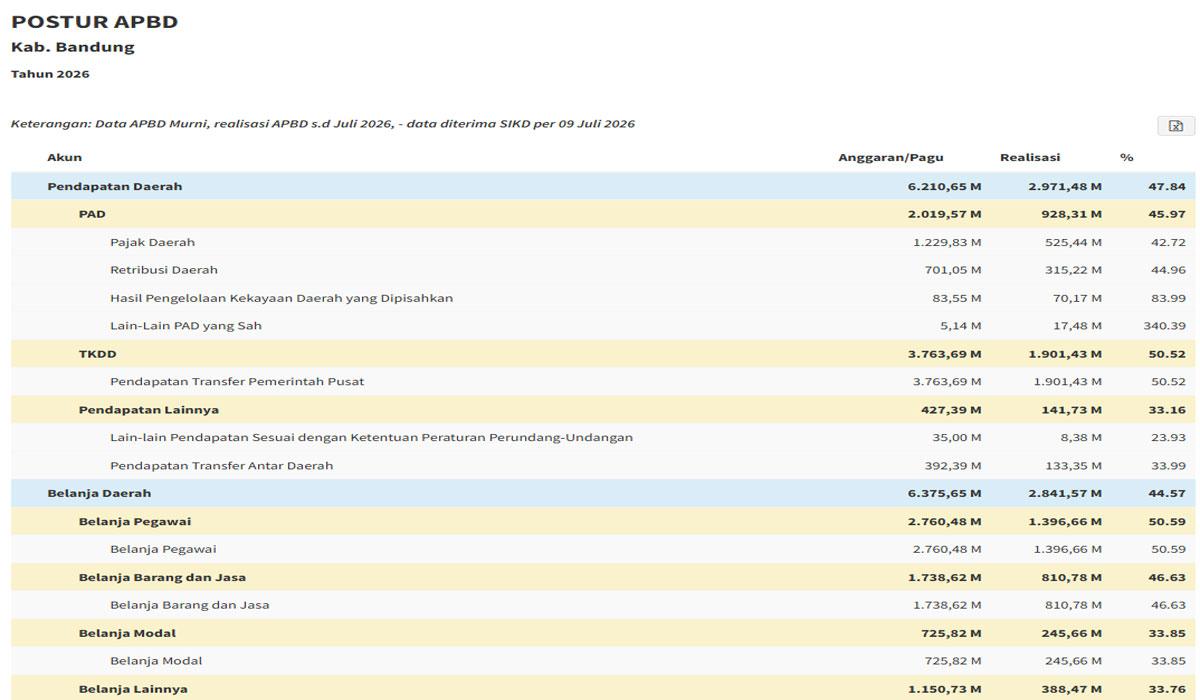Select the Belanja Daerah row
The width and height of the screenshot is (1200, 700).
(603, 493)
